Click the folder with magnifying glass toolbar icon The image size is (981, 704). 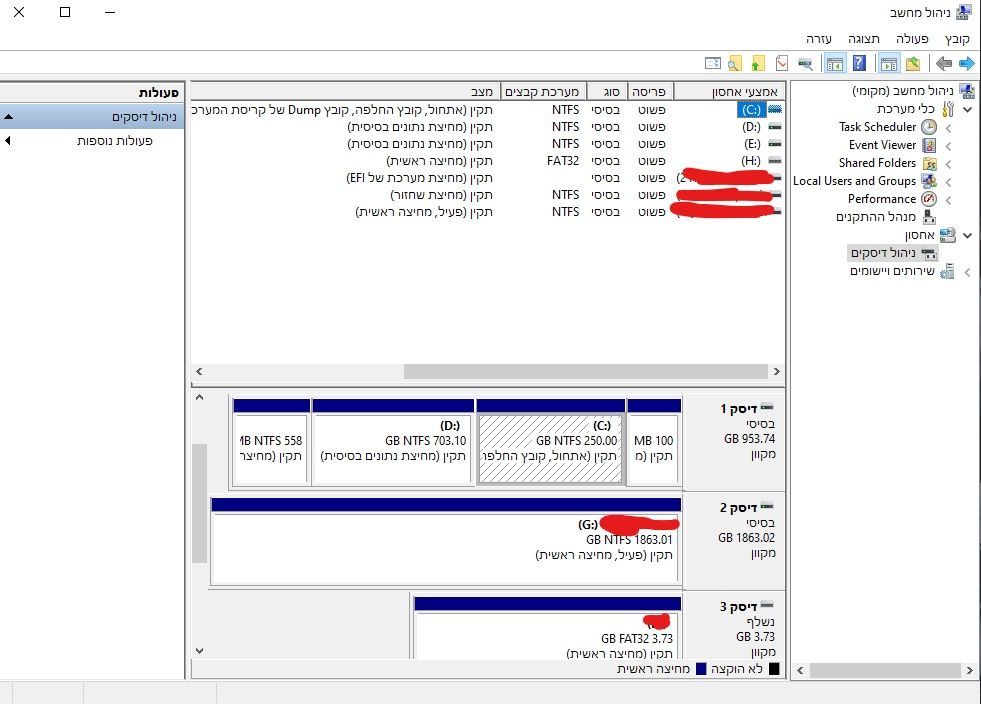(735, 63)
